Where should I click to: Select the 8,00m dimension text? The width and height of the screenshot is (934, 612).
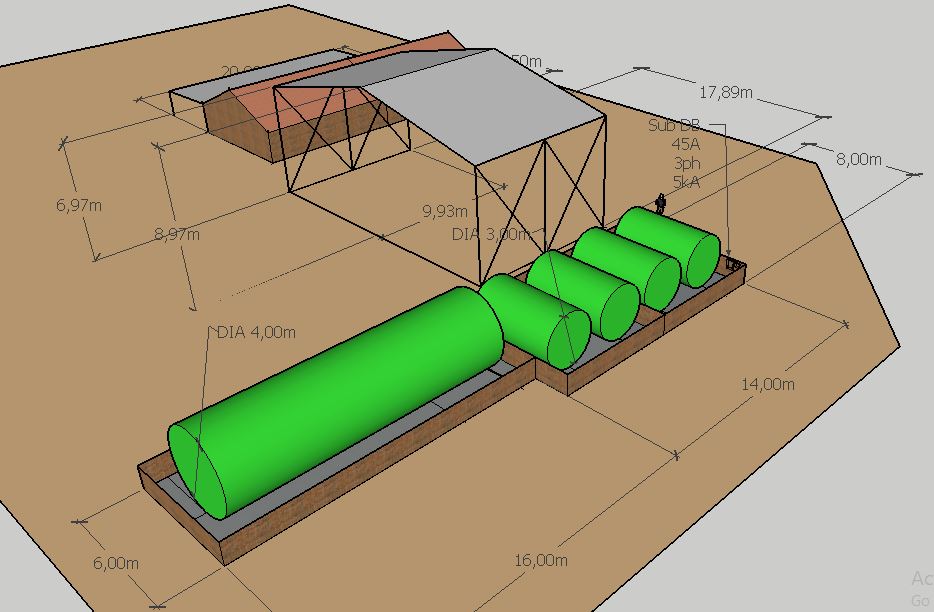coord(858,159)
